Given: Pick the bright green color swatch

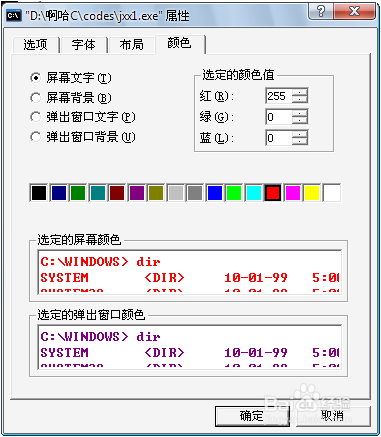Looking at the screenshot, I should click(234, 193).
